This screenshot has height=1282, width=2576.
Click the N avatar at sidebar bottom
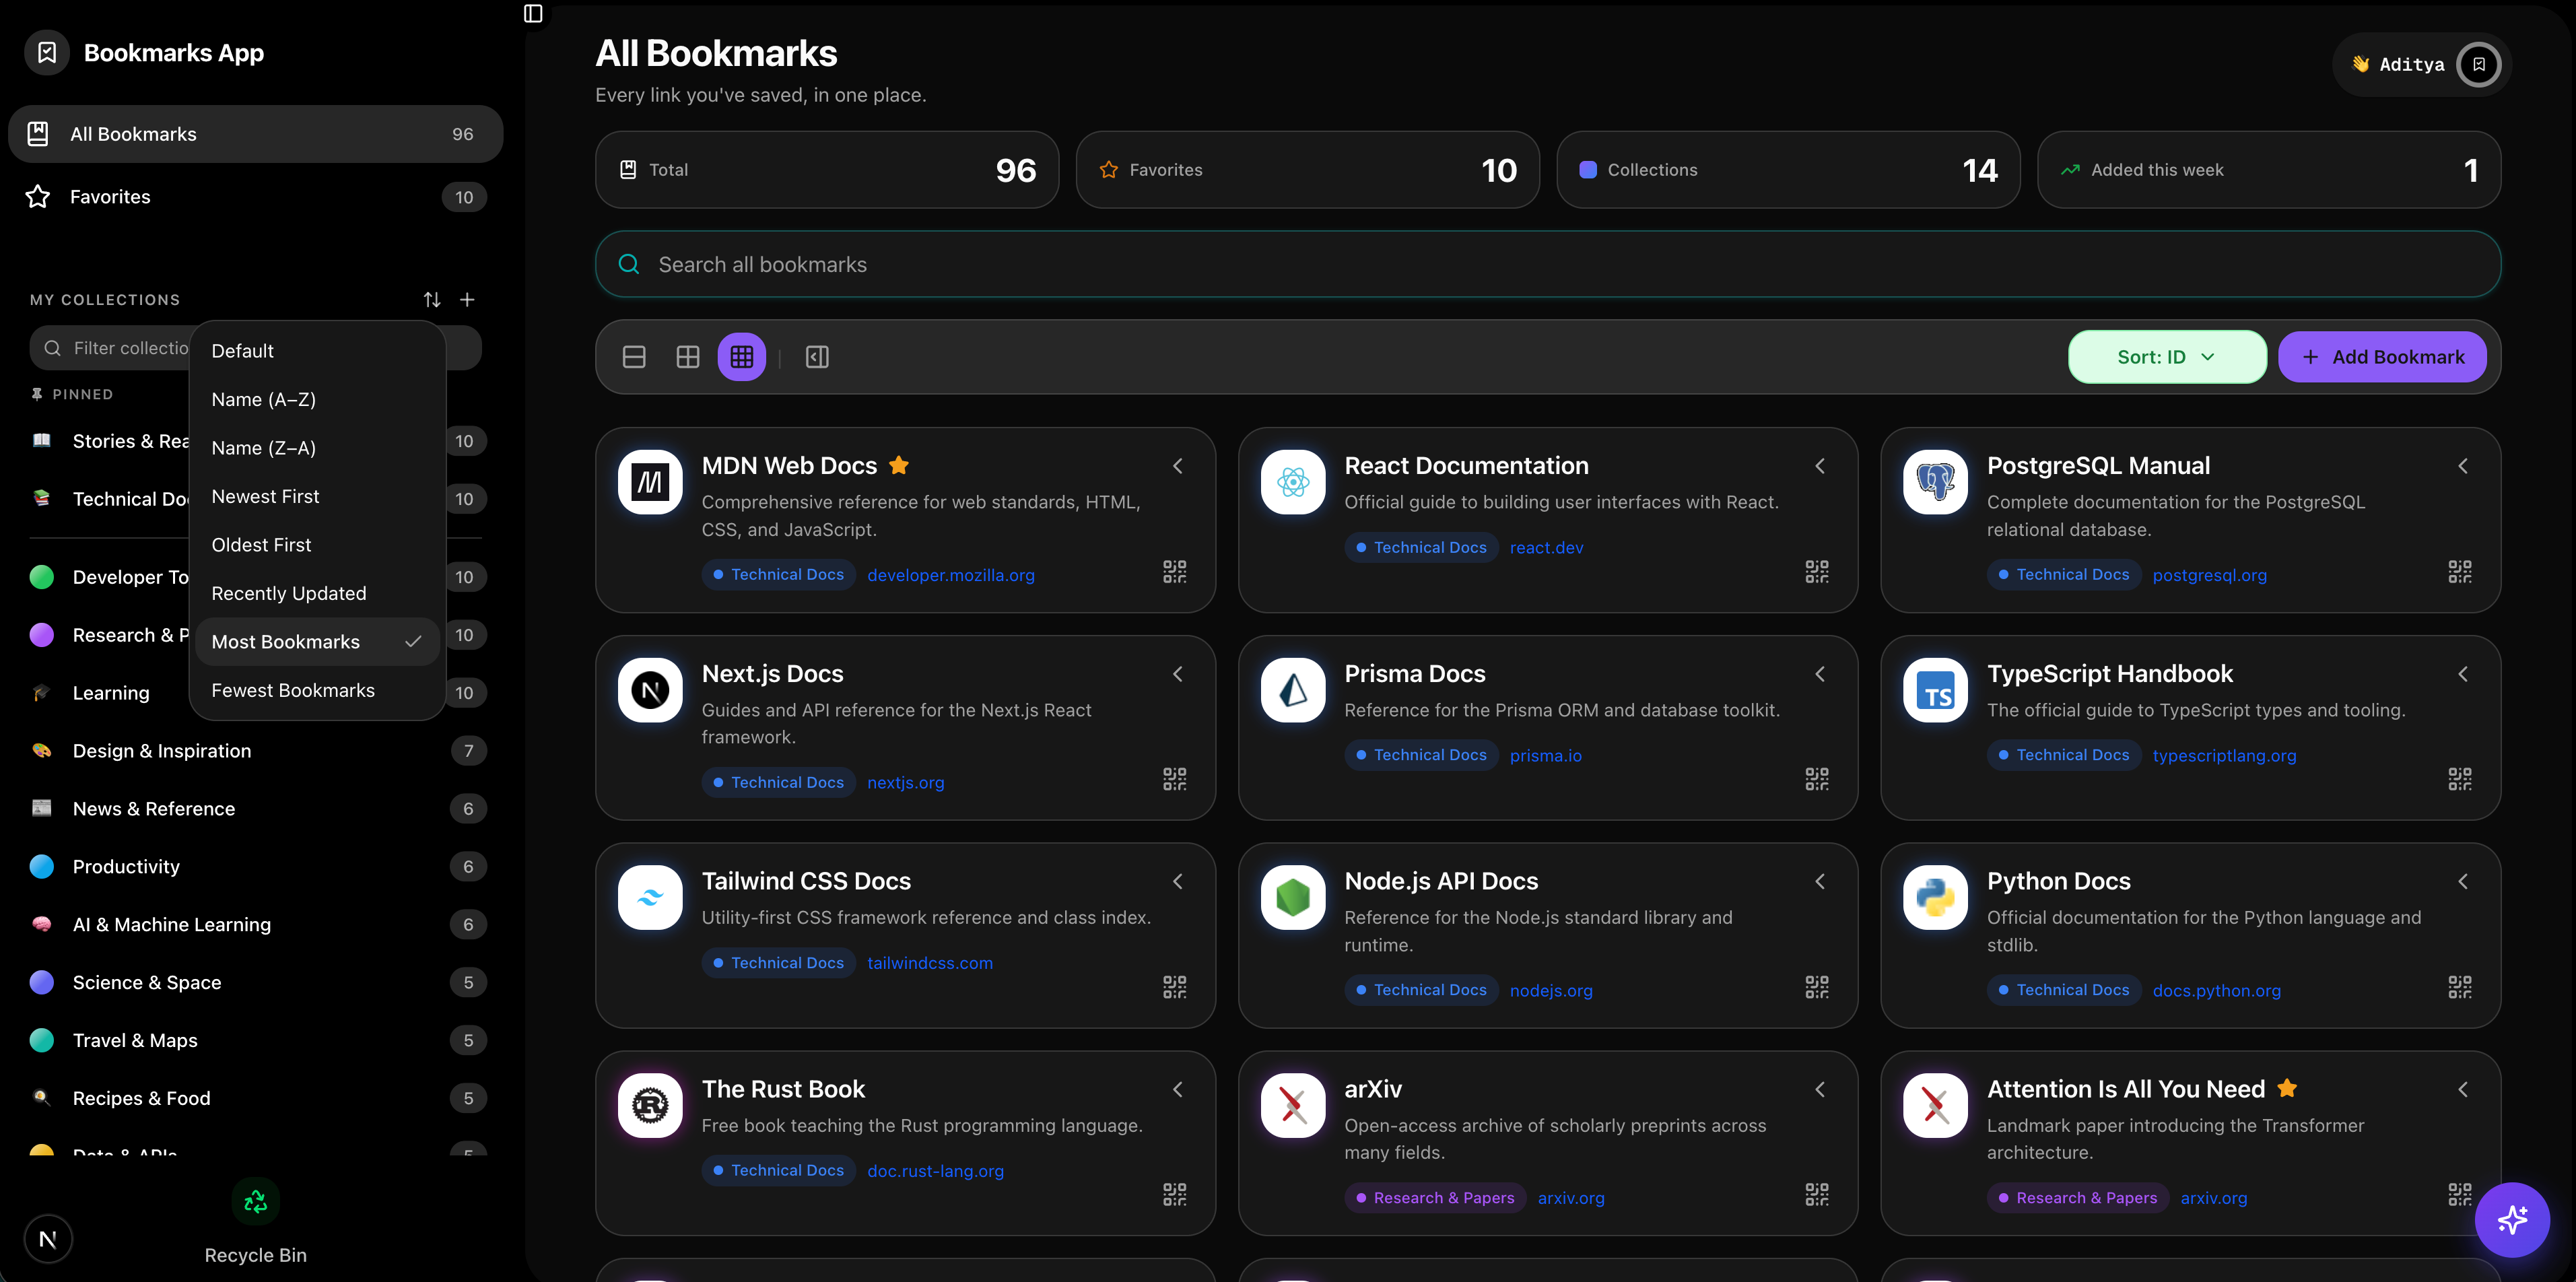click(47, 1239)
